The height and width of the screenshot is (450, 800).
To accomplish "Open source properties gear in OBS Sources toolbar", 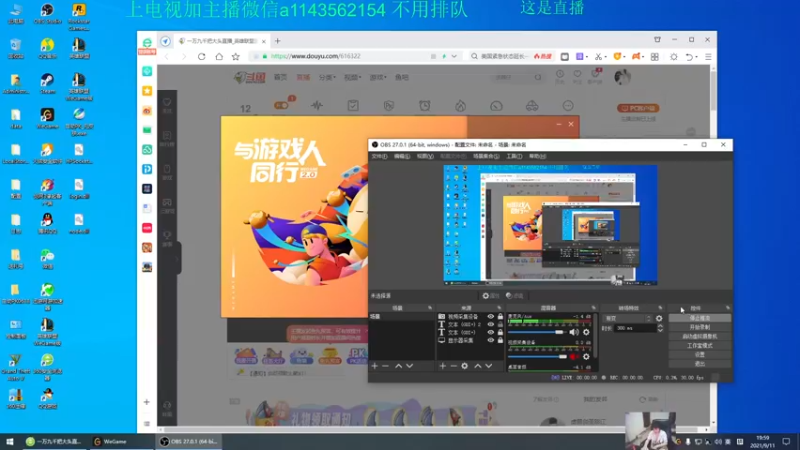I will point(464,366).
